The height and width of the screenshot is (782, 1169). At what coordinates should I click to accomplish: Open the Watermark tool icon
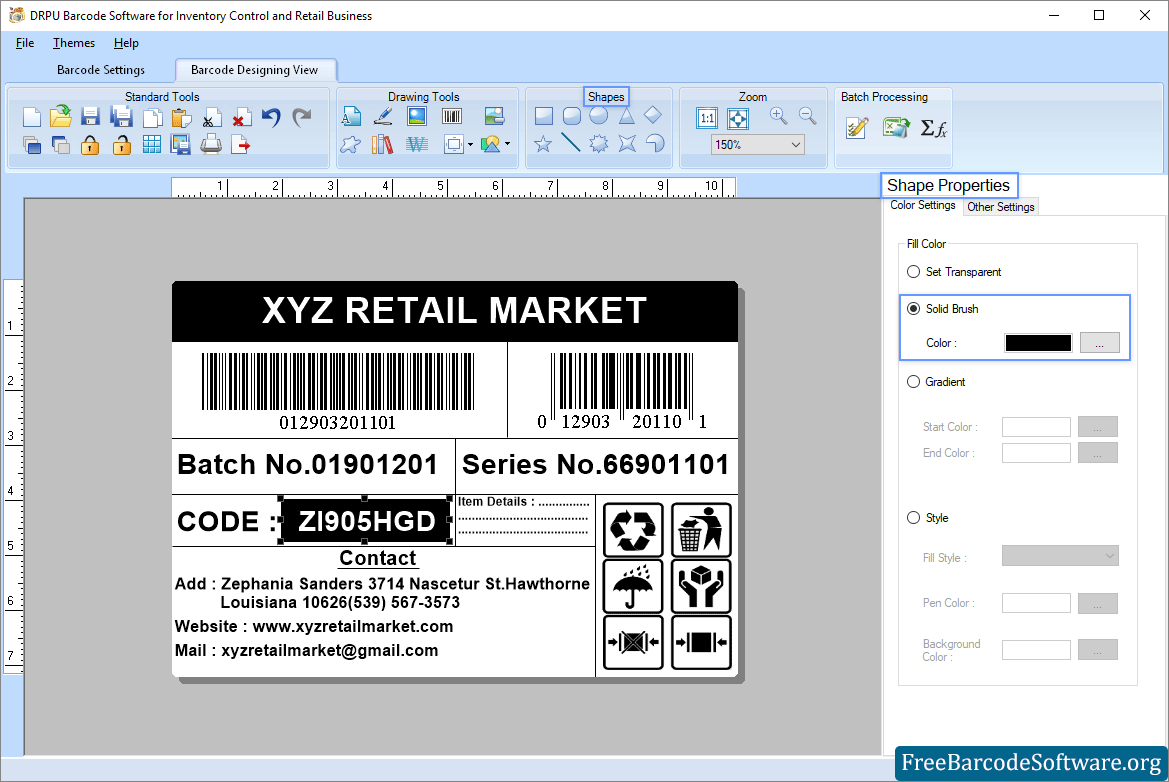(x=417, y=144)
